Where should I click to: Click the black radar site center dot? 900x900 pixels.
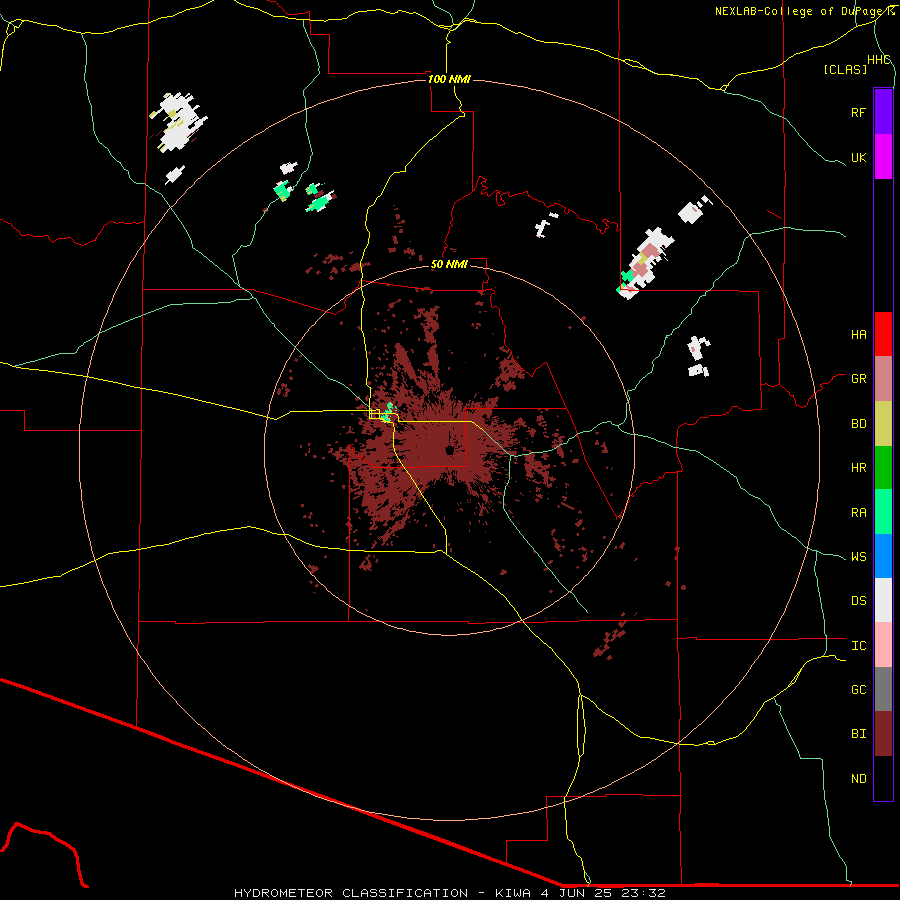(x=449, y=451)
